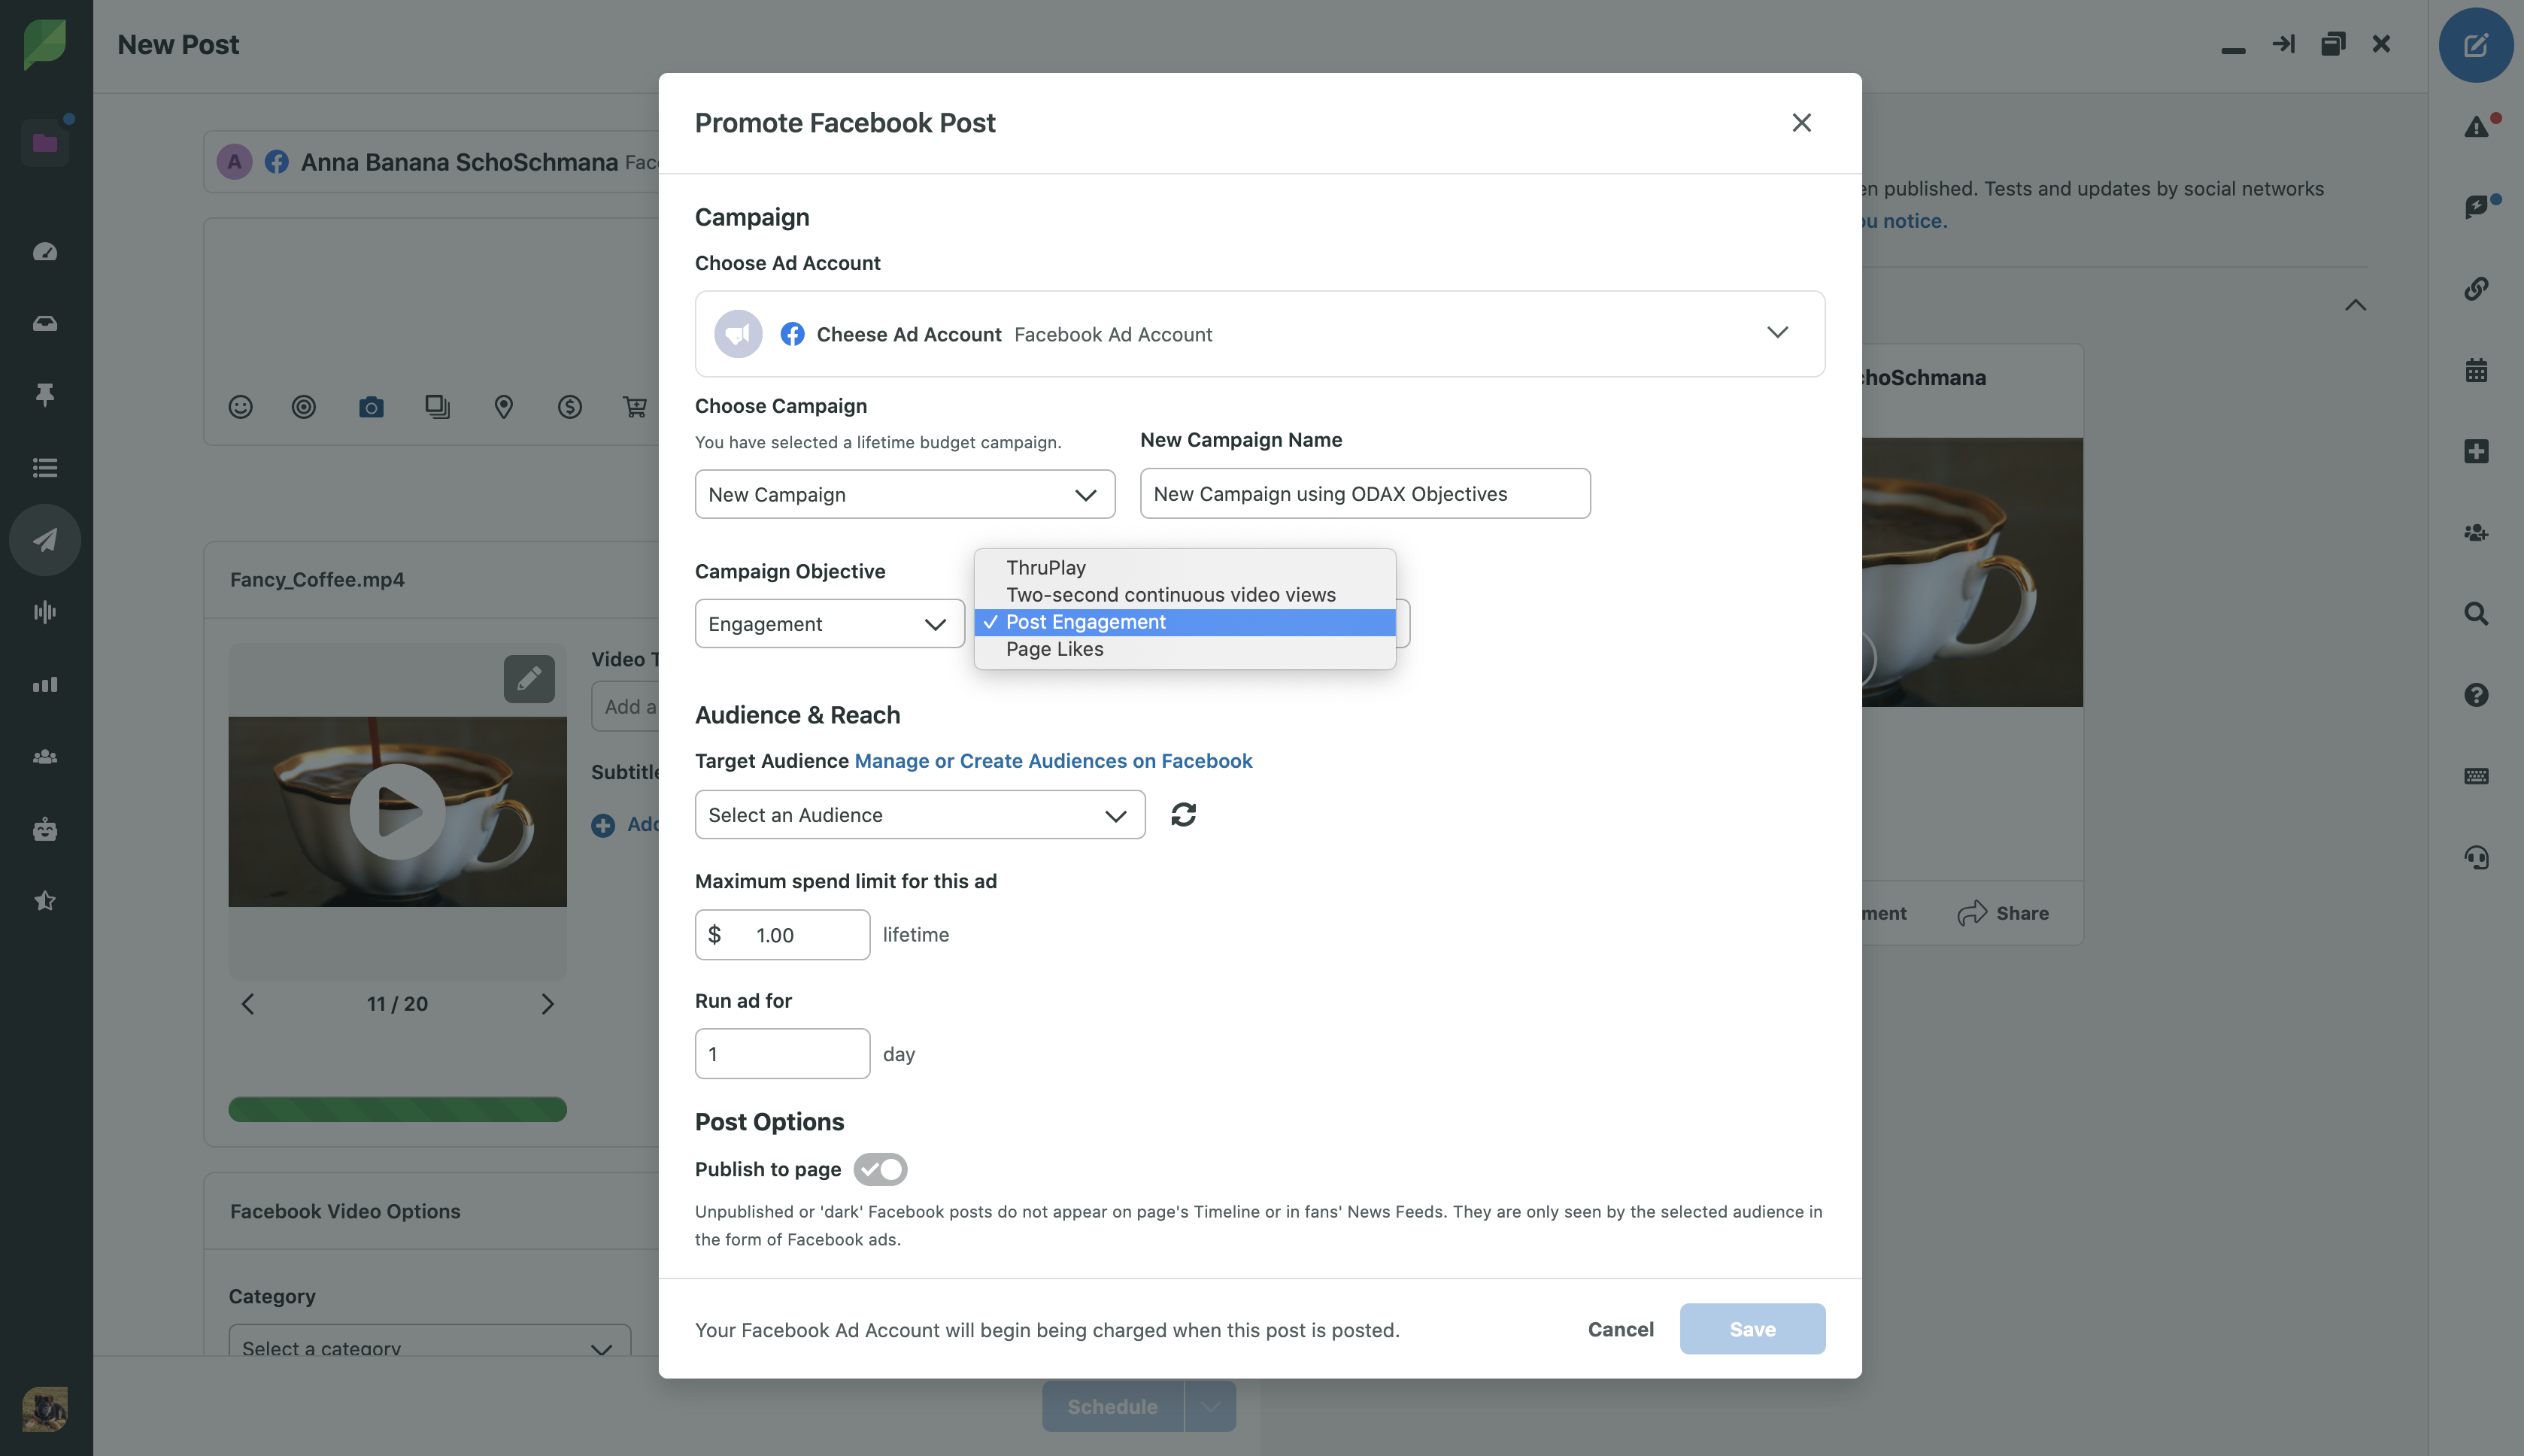Screen dimensions: 2524x1456
Task: Open the inbox tray icon in sidebar
Action: click(x=45, y=323)
